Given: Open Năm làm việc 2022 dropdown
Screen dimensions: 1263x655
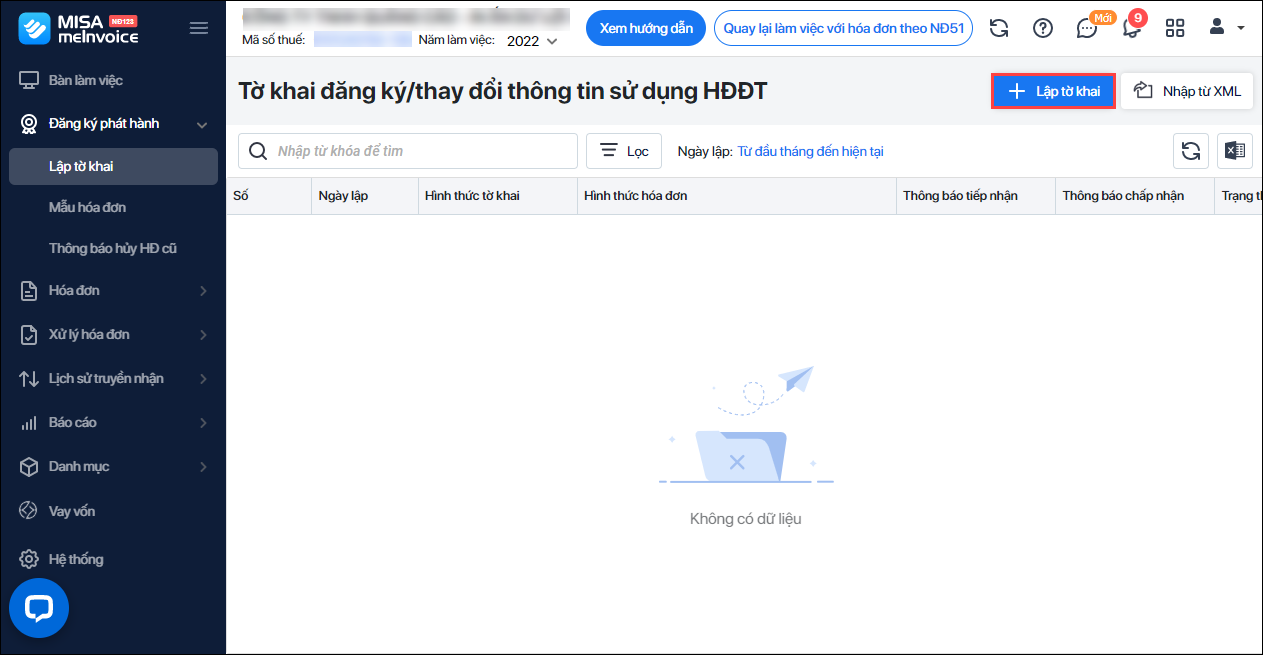Looking at the screenshot, I should [532, 41].
